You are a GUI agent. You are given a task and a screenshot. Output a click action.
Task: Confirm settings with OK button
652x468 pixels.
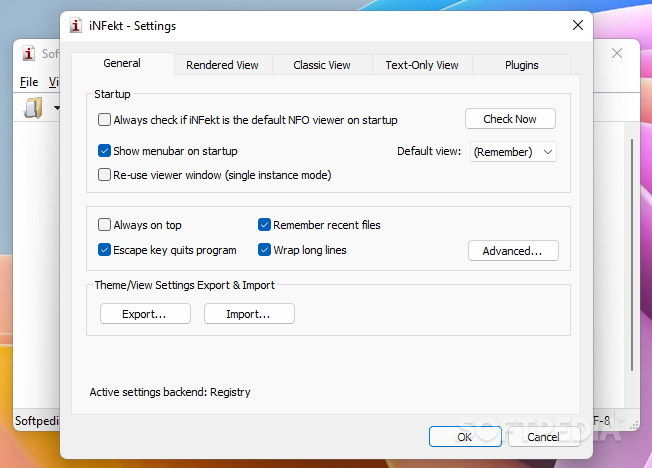coord(465,437)
